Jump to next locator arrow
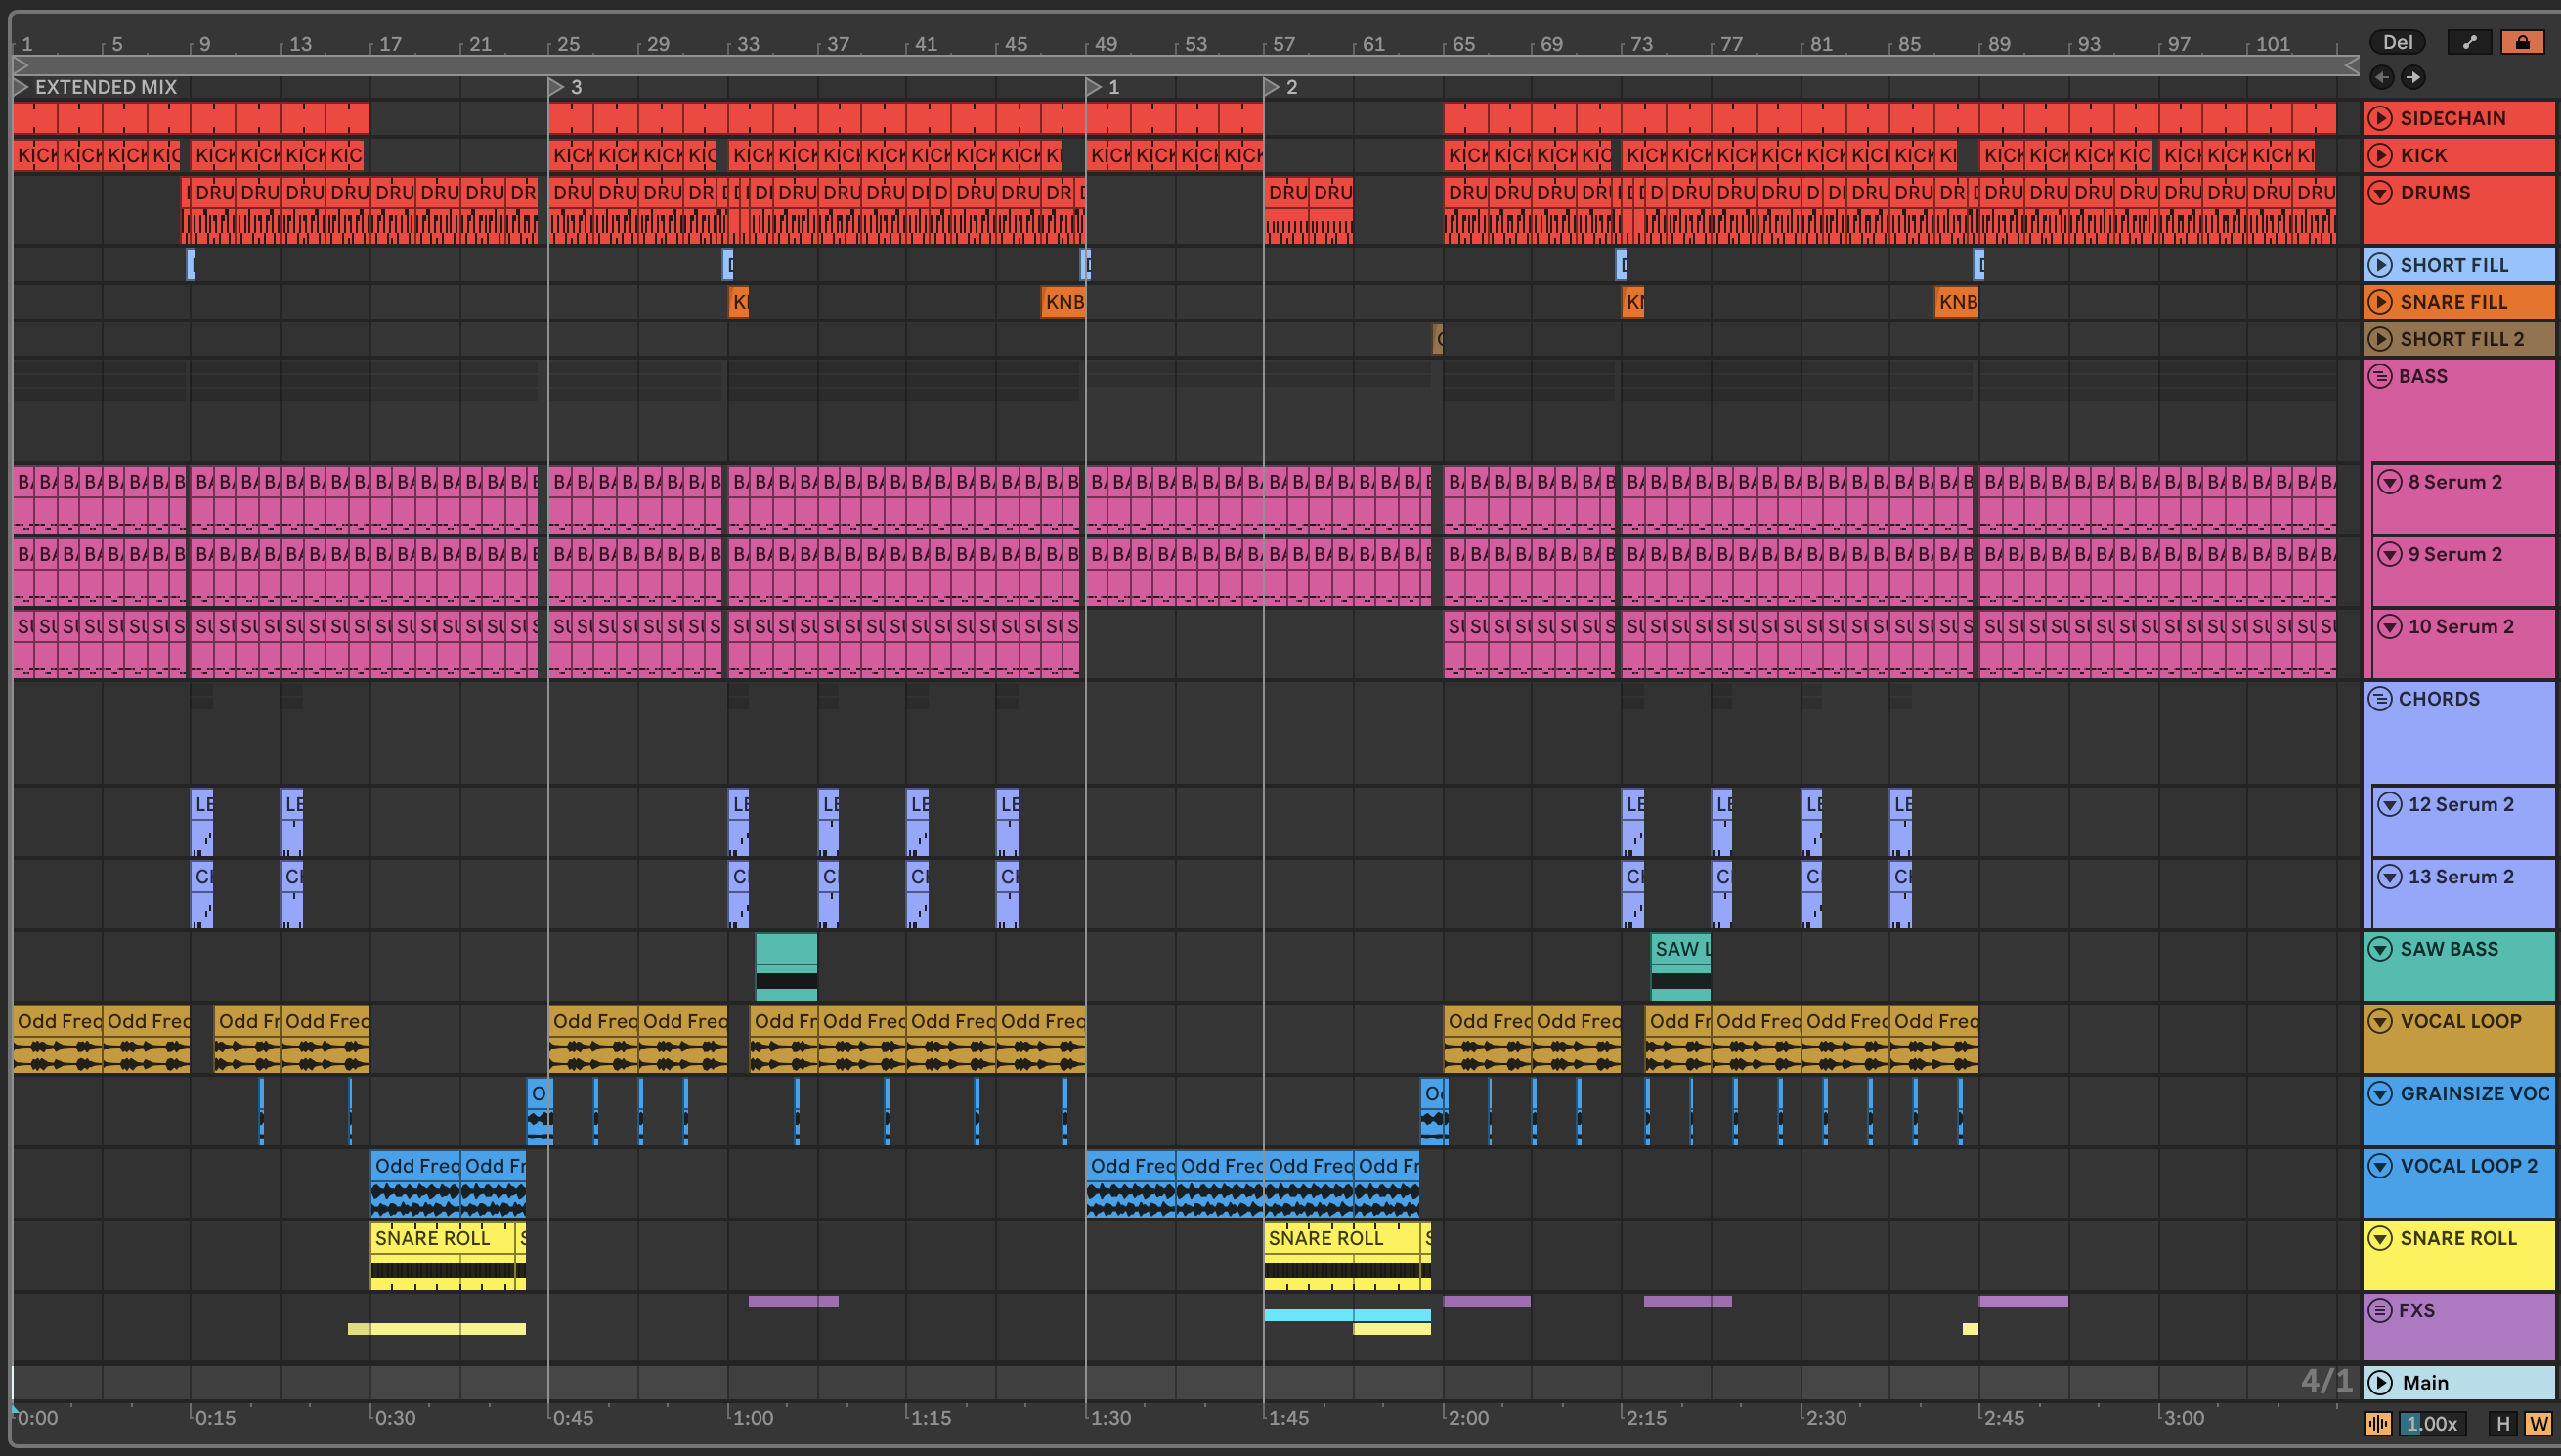This screenshot has width=2561, height=1456. tap(2413, 77)
